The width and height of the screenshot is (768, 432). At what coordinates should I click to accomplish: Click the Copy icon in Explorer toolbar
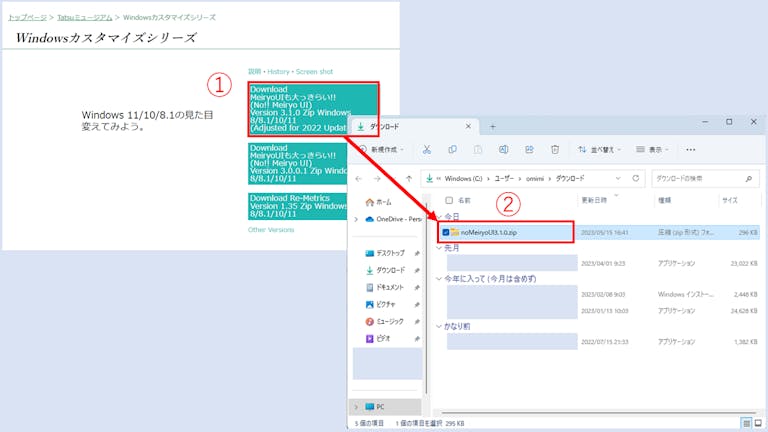pos(453,150)
